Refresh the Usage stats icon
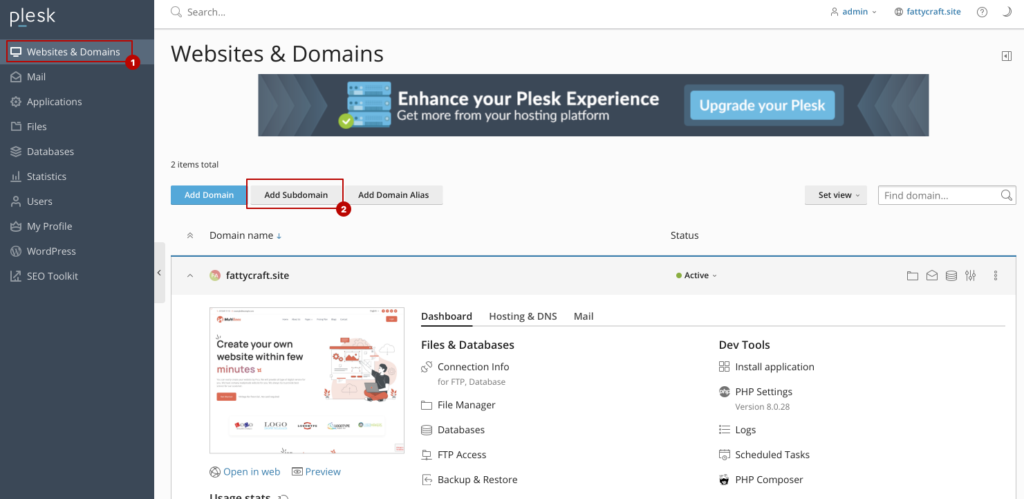The height and width of the screenshot is (499, 1024). click(283, 498)
